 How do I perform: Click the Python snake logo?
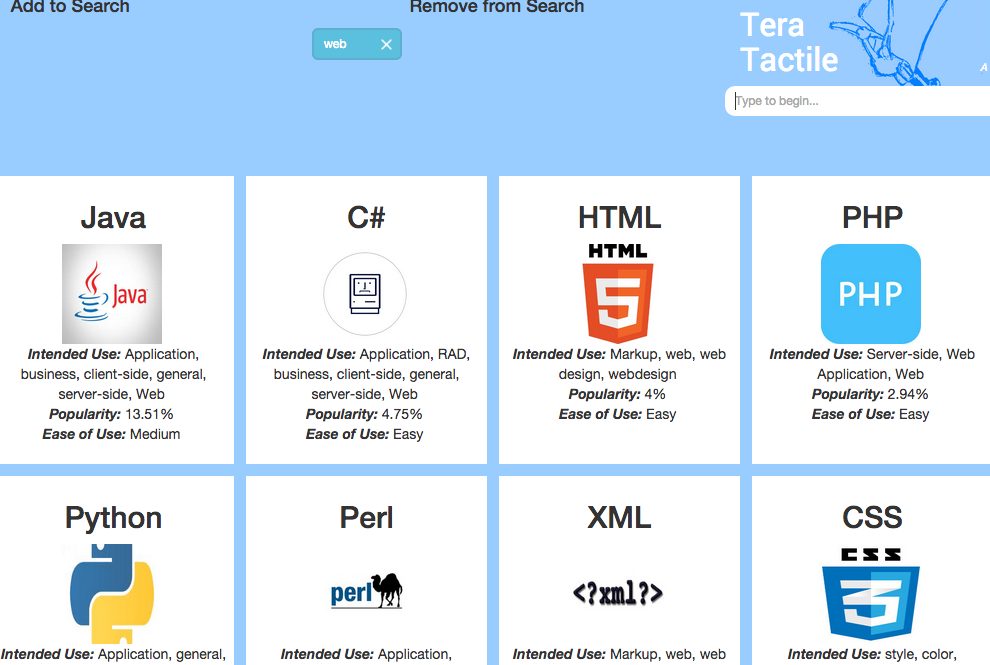(x=112, y=594)
